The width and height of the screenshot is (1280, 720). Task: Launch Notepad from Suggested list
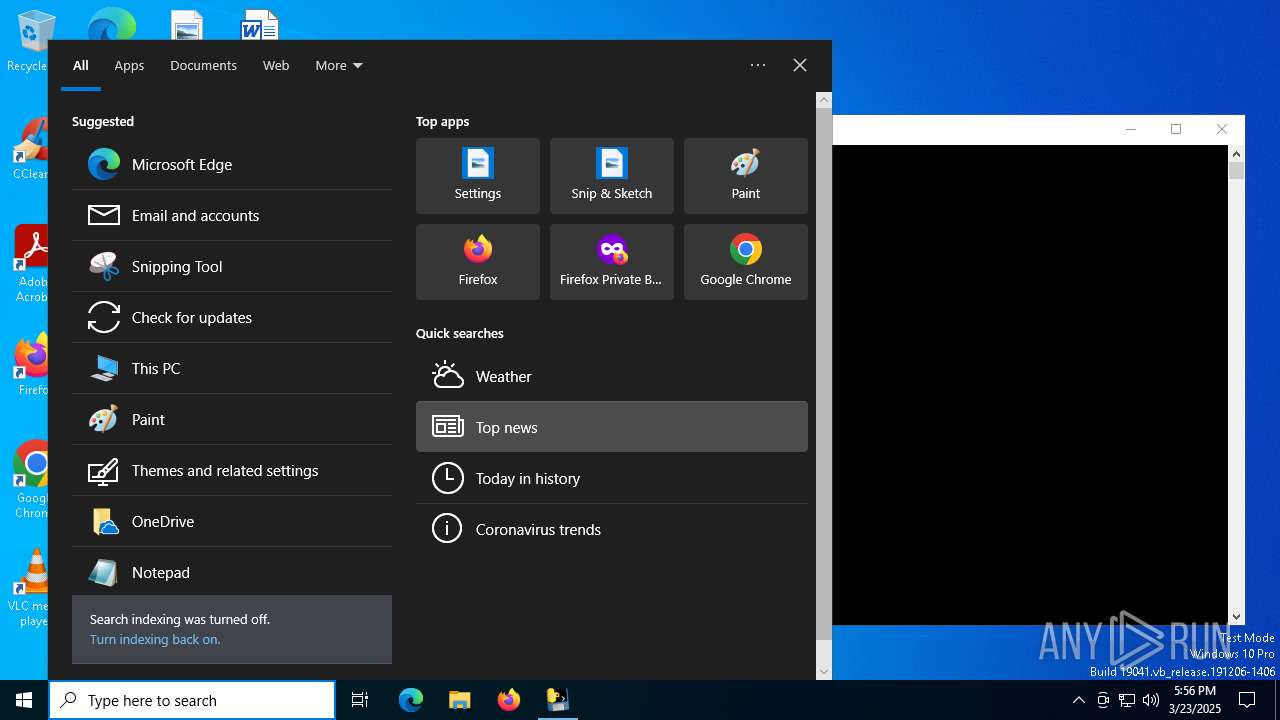point(232,572)
